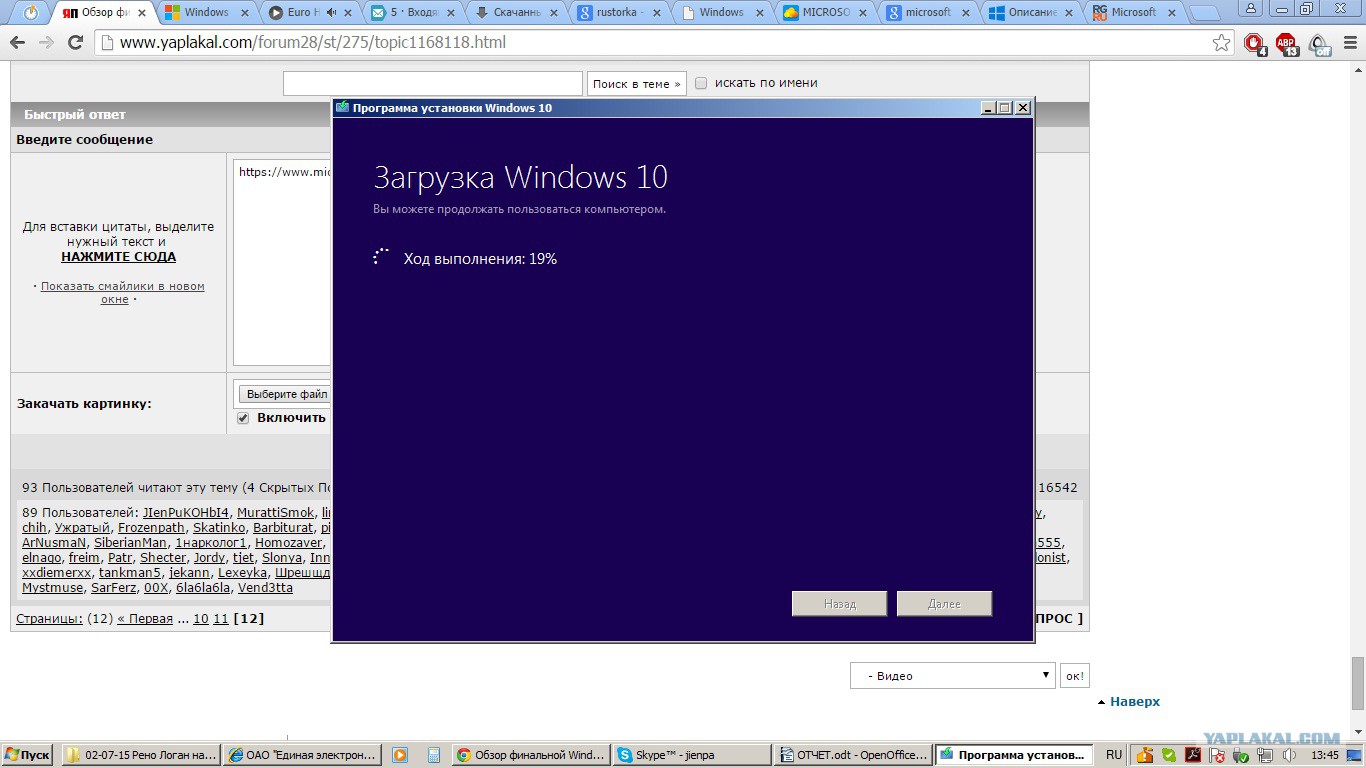Open 'Показать смайлики в новом окне' link
The image size is (1366, 768).
coord(122,292)
